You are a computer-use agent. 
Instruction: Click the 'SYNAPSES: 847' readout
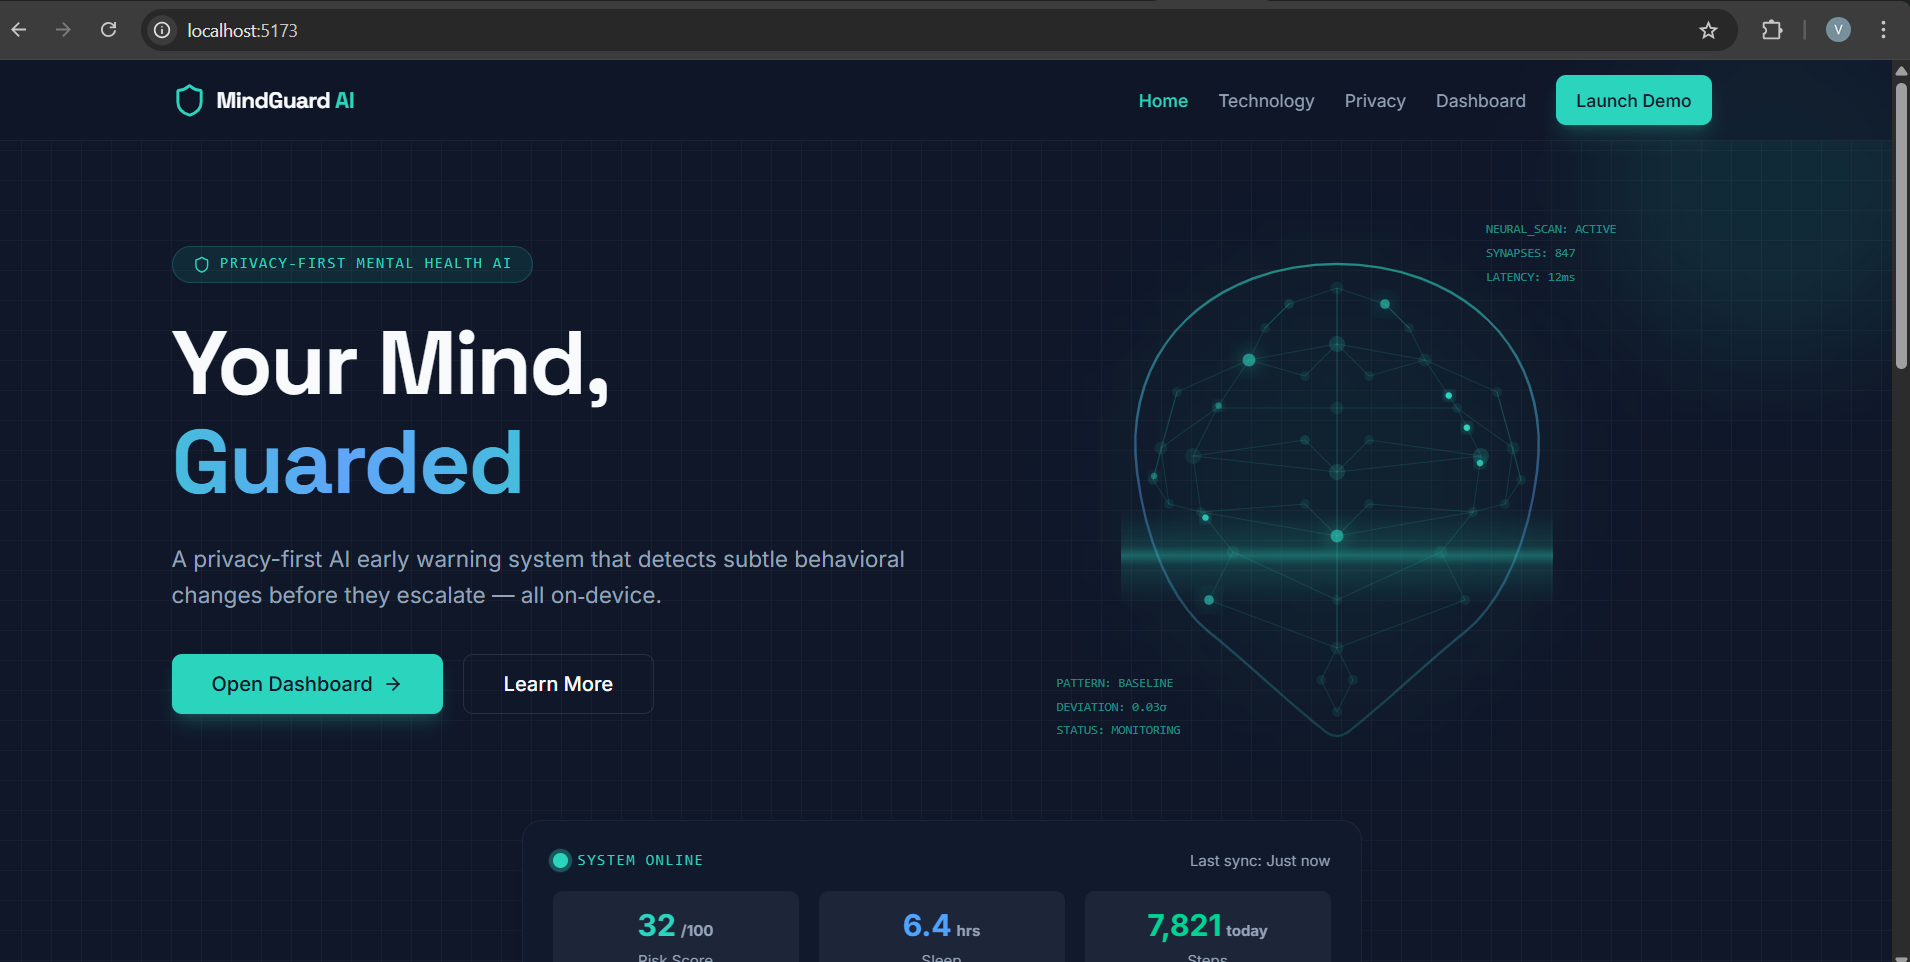pos(1530,253)
